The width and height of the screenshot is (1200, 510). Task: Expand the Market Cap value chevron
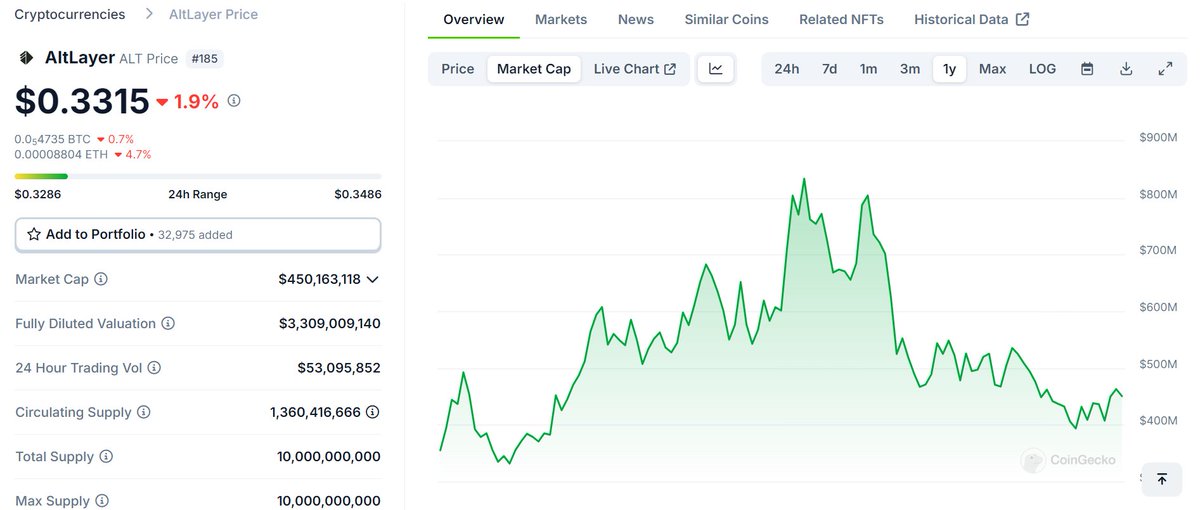point(373,280)
